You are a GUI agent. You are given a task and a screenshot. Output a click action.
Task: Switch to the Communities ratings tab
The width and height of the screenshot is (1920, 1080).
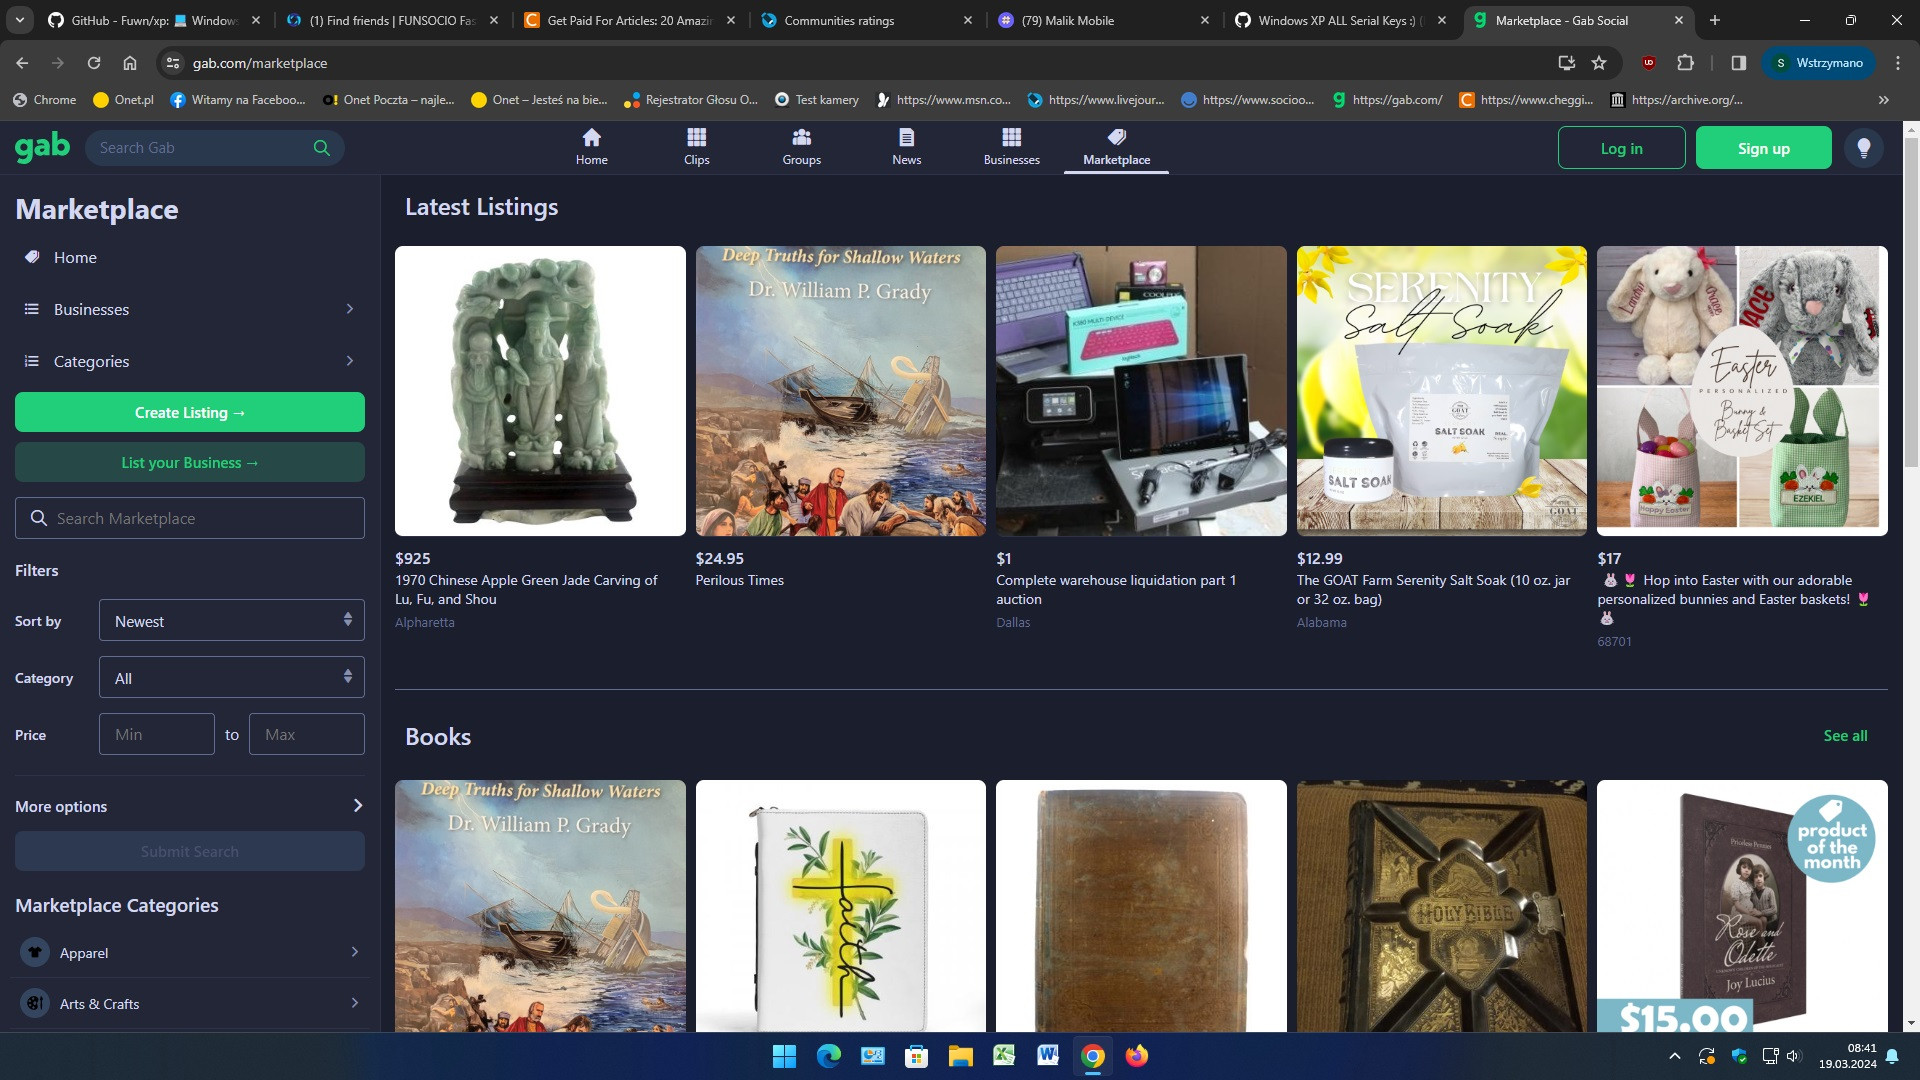[x=866, y=20]
